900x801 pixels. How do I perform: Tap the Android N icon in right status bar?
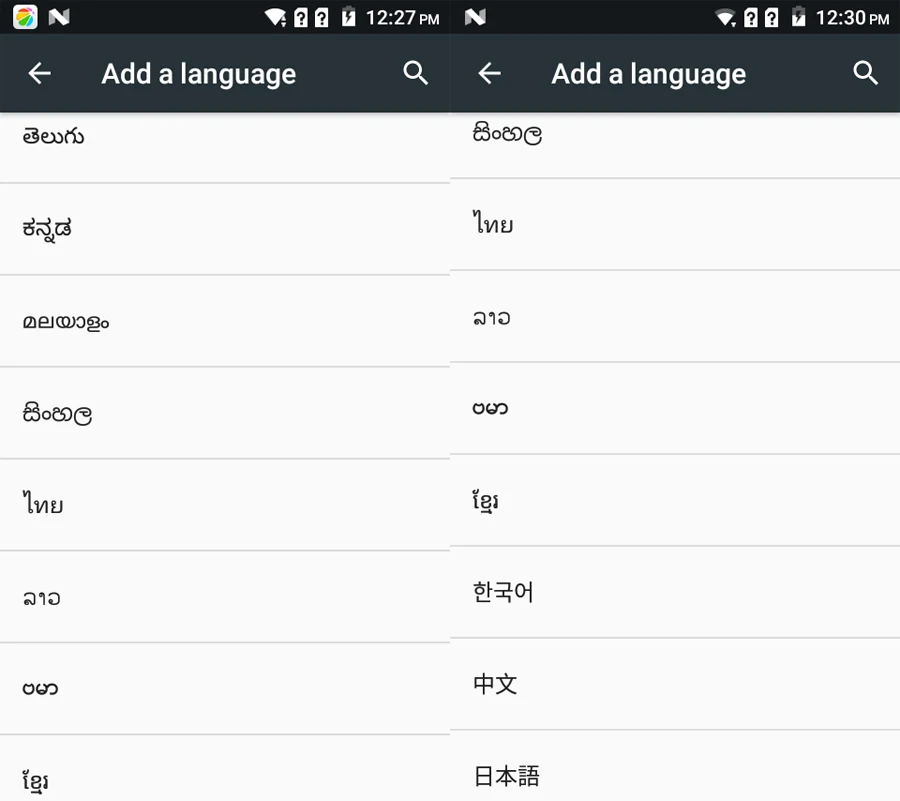point(475,17)
